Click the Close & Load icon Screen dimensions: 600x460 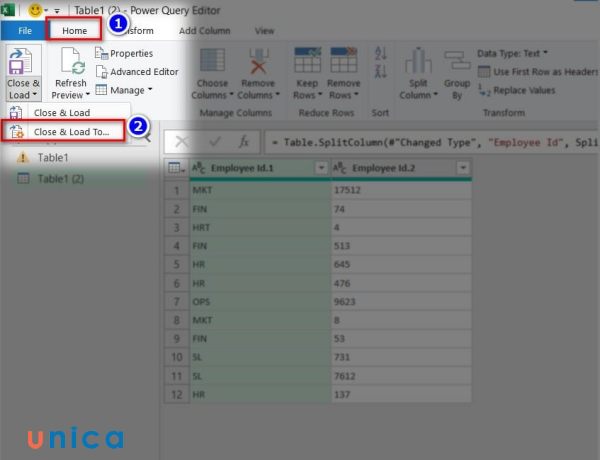click(20, 64)
